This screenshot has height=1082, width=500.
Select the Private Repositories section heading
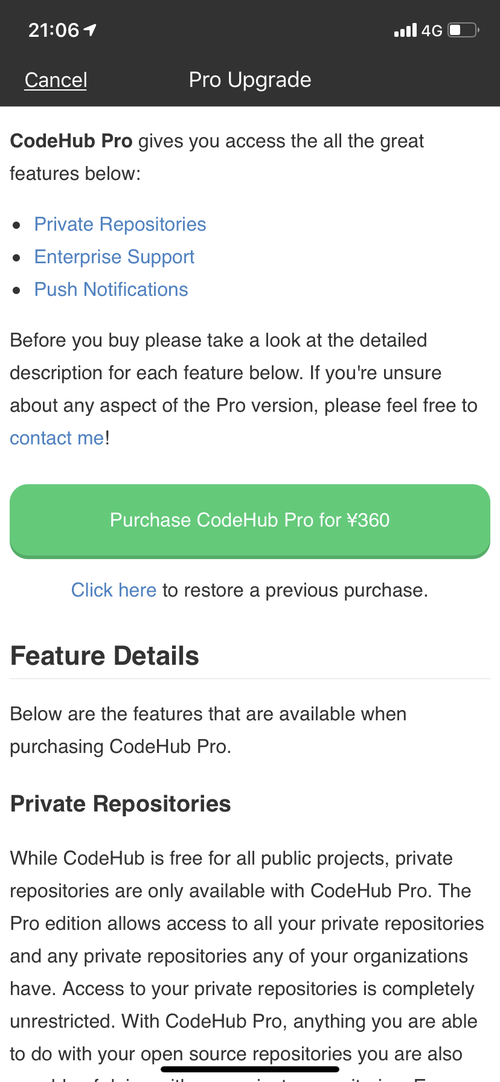(120, 804)
